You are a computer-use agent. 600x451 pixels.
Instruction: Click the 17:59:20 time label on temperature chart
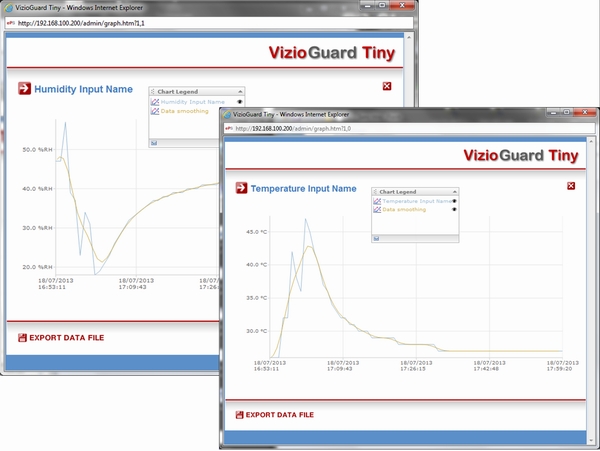pos(559,369)
